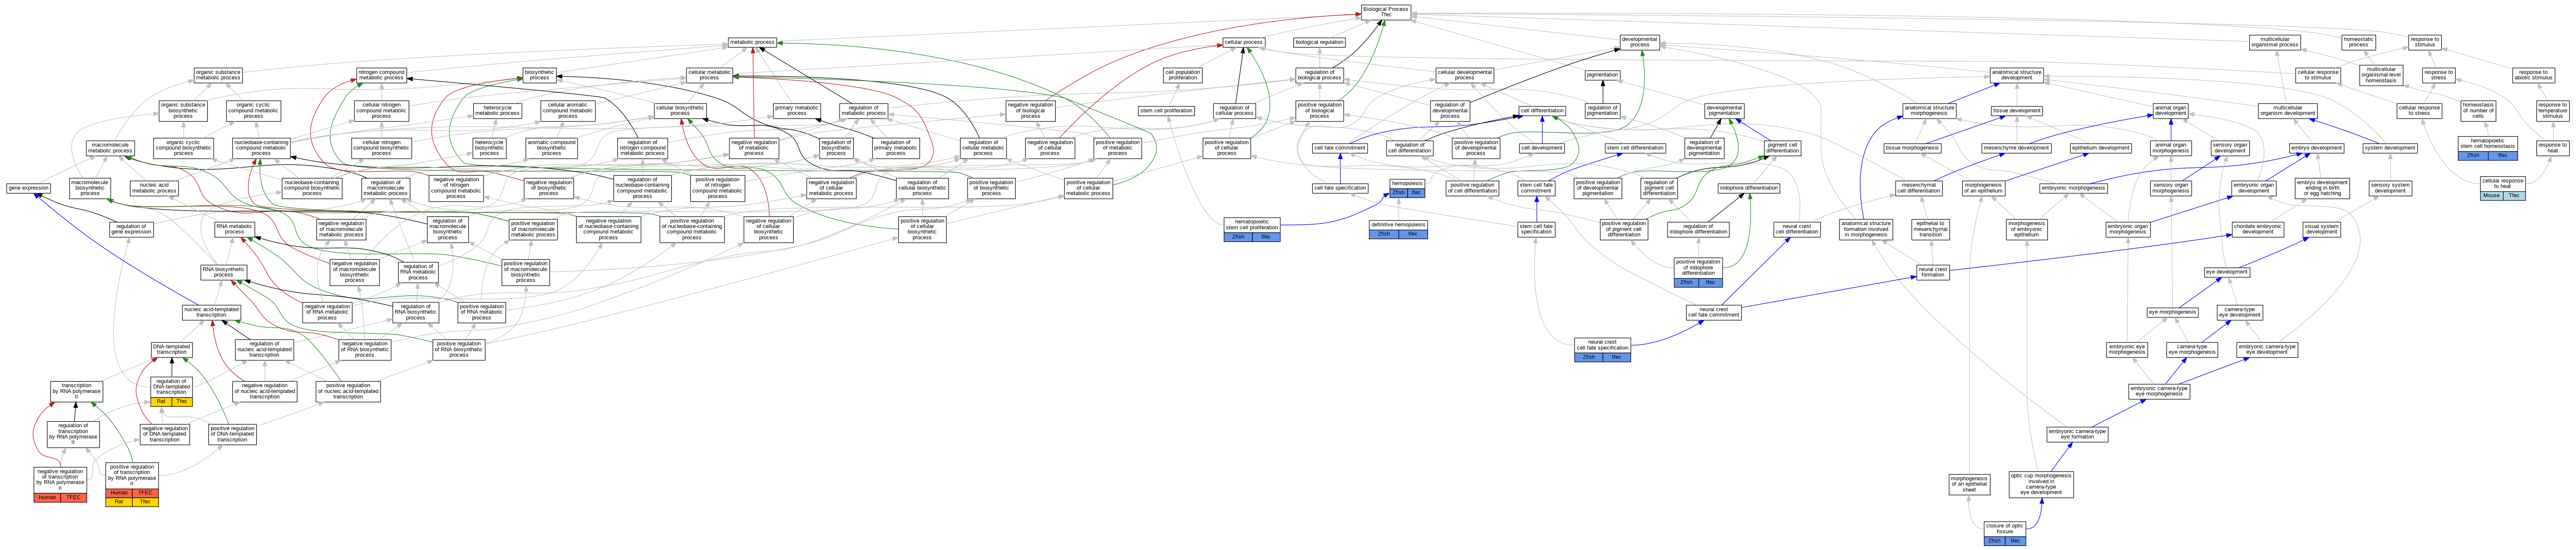This screenshot has height=550, width=2576.
Task: Select the 'biosynthetic process' node
Action: pyautogui.click(x=539, y=75)
